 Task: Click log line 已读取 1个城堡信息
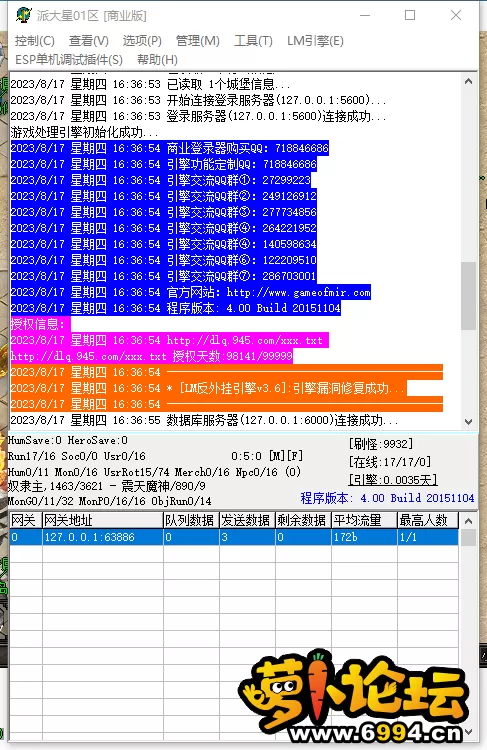150,84
